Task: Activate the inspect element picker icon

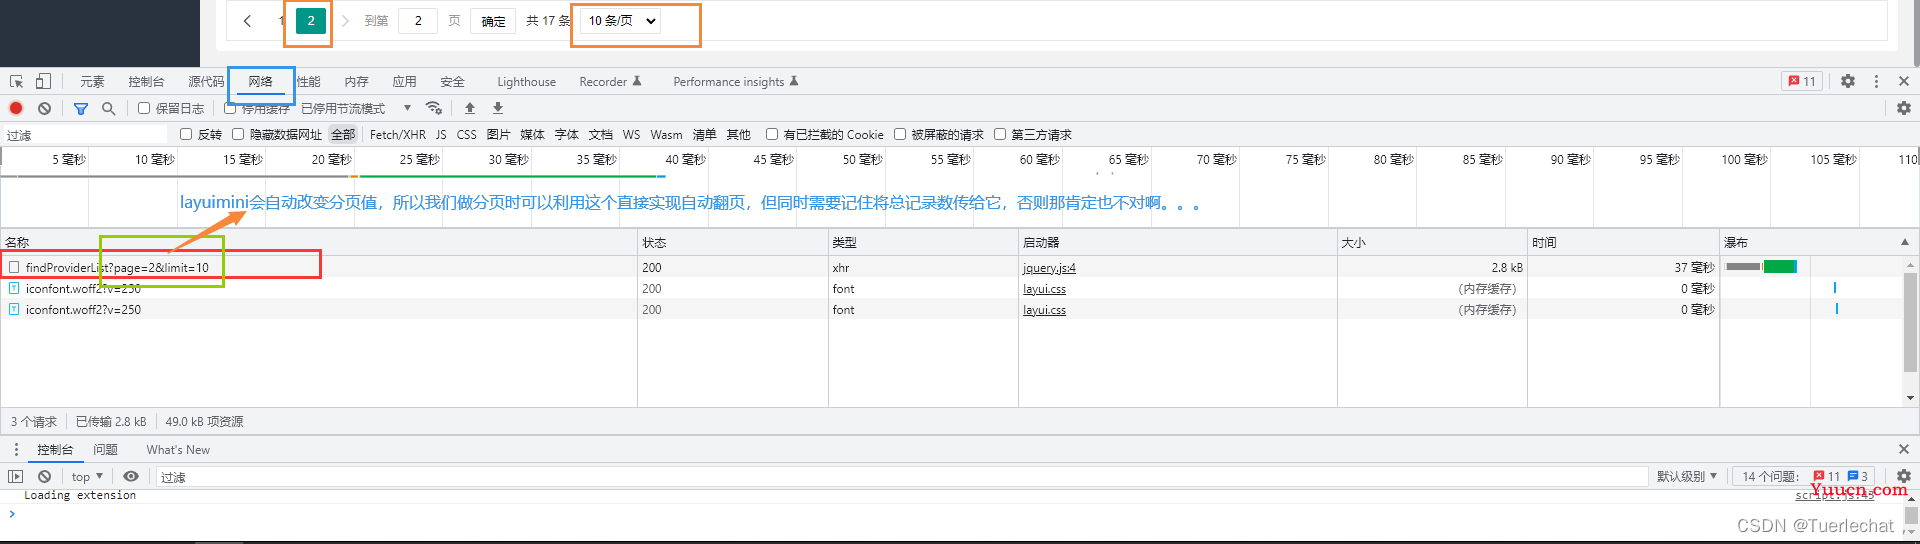Action: tap(17, 82)
